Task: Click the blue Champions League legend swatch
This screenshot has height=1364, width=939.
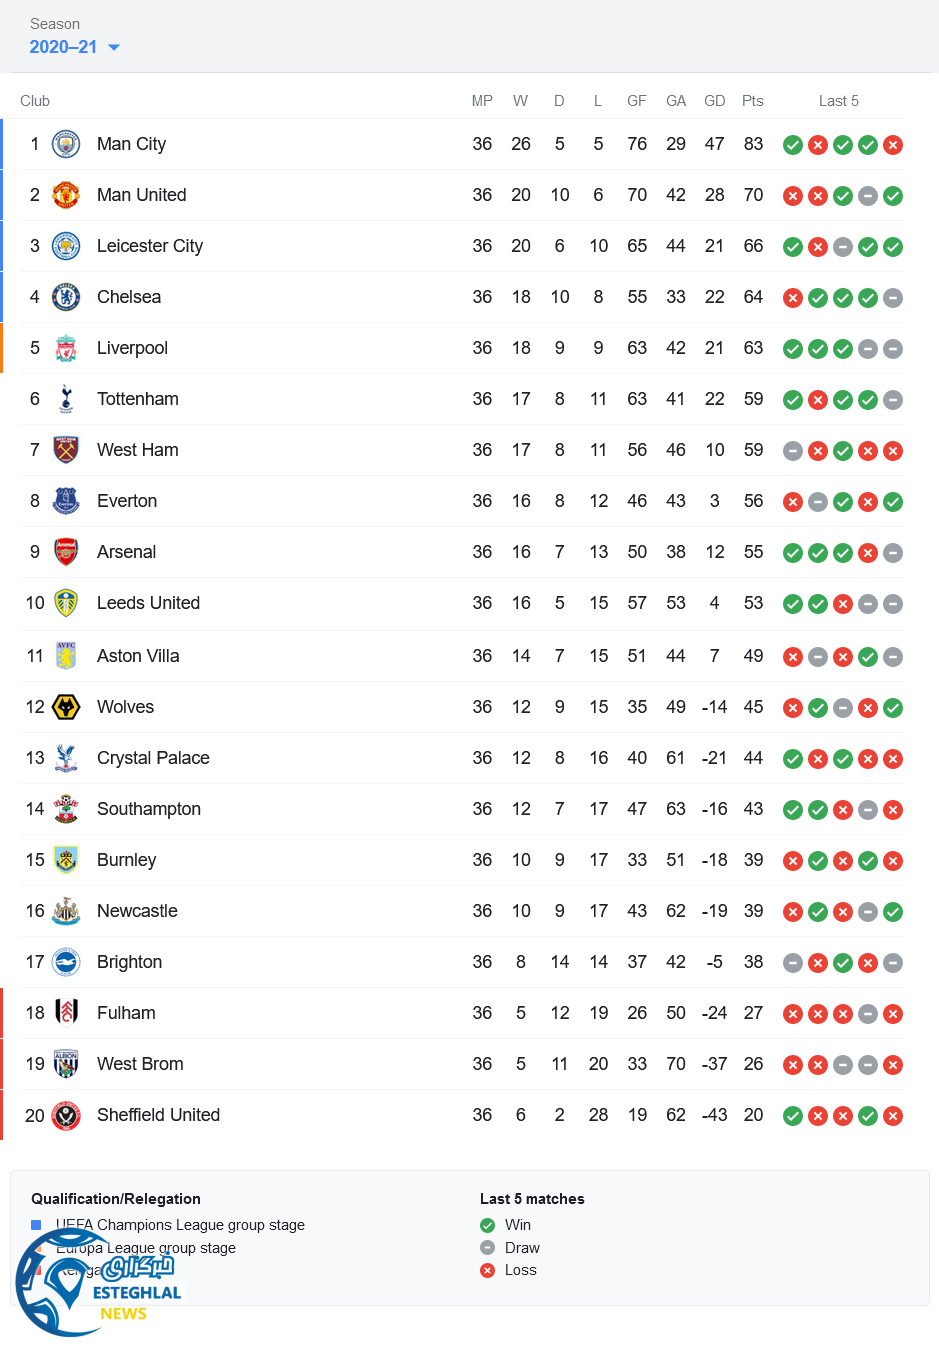Action: click(36, 1225)
